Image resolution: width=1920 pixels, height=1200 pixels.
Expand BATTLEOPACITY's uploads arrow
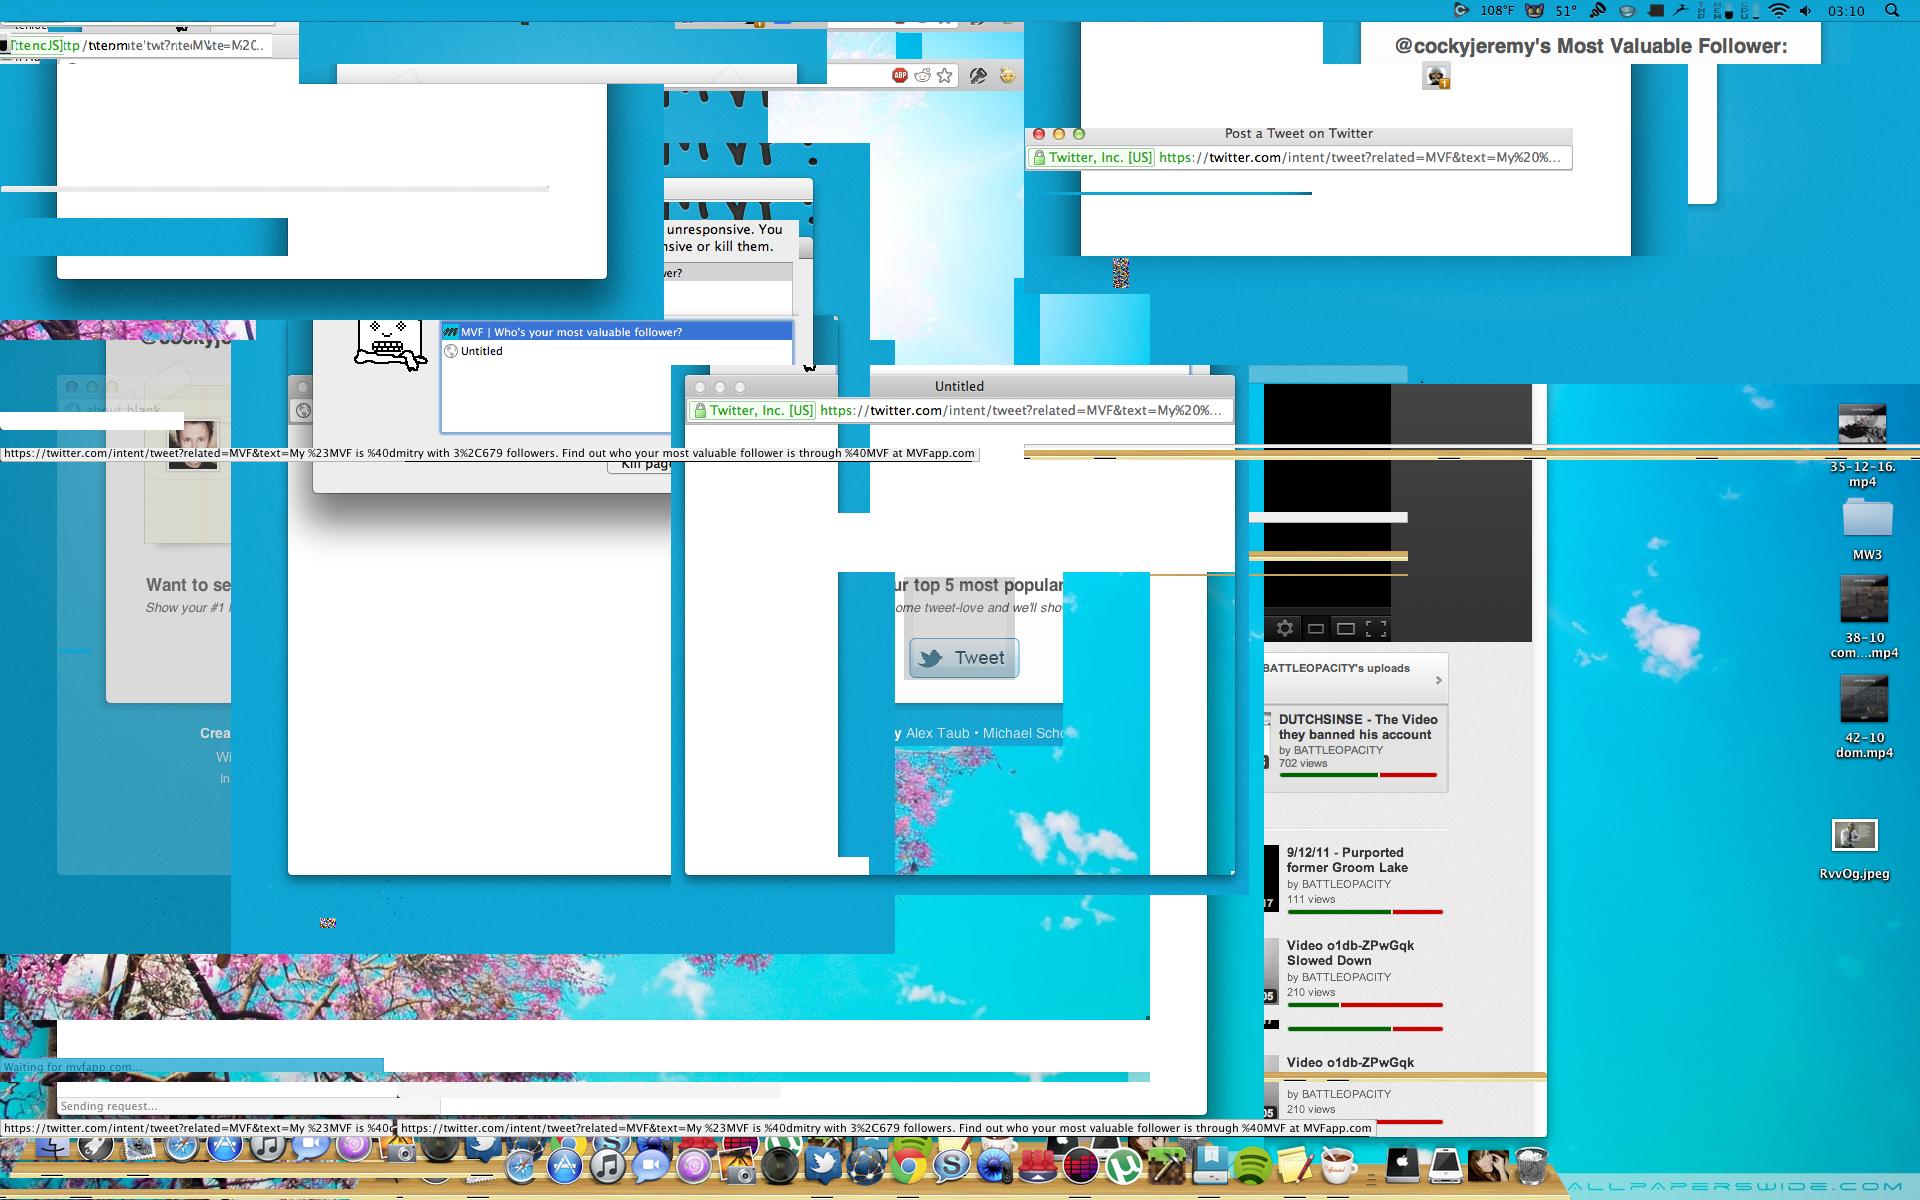(1438, 680)
